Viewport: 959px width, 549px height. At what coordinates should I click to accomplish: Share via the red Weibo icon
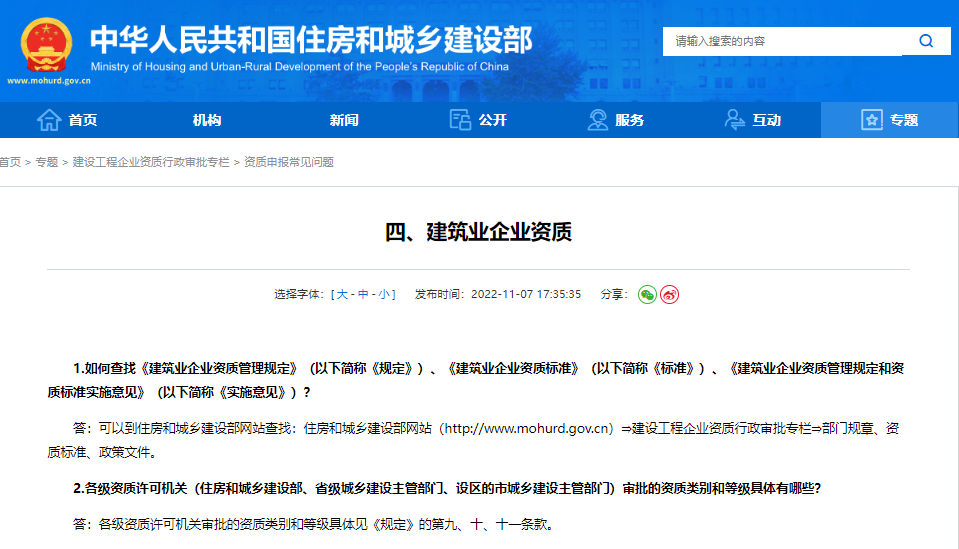[669, 295]
